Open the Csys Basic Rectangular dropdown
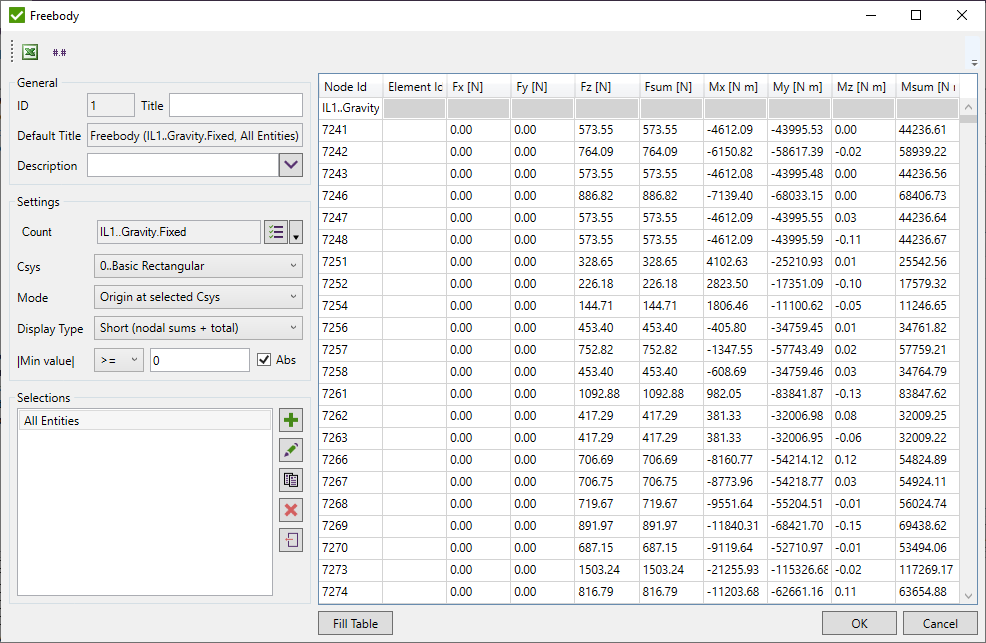This screenshot has width=986, height=643. point(198,266)
